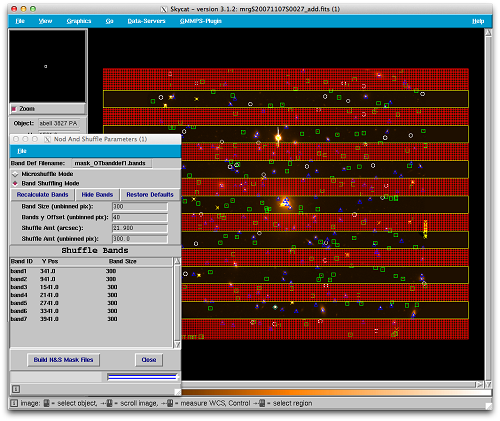
Task: Click the central blue triangle cluster object
Action: tap(285, 202)
